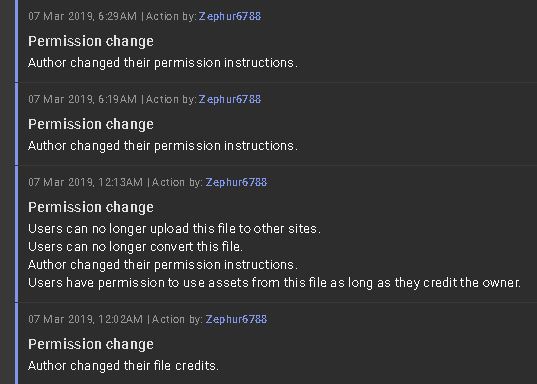Image resolution: width=537 pixels, height=384 pixels.
Task: Click 'Users have permission to use assets' line
Action: (274, 283)
